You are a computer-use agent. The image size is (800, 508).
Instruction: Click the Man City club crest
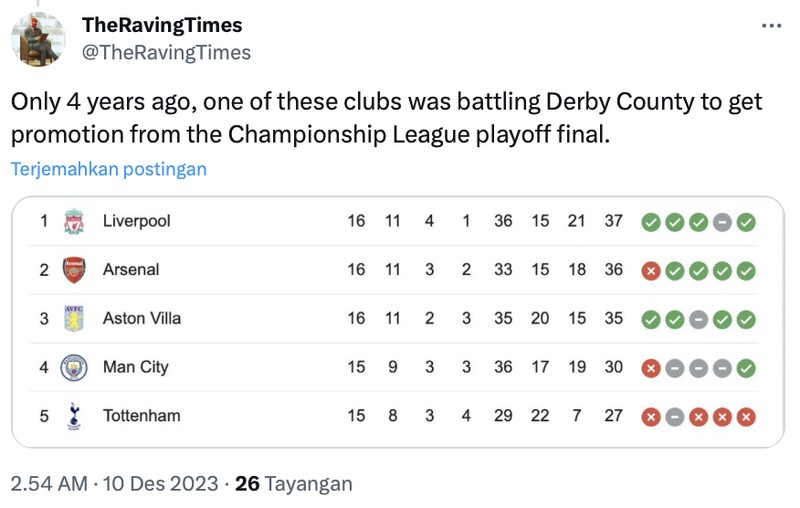pyautogui.click(x=73, y=368)
